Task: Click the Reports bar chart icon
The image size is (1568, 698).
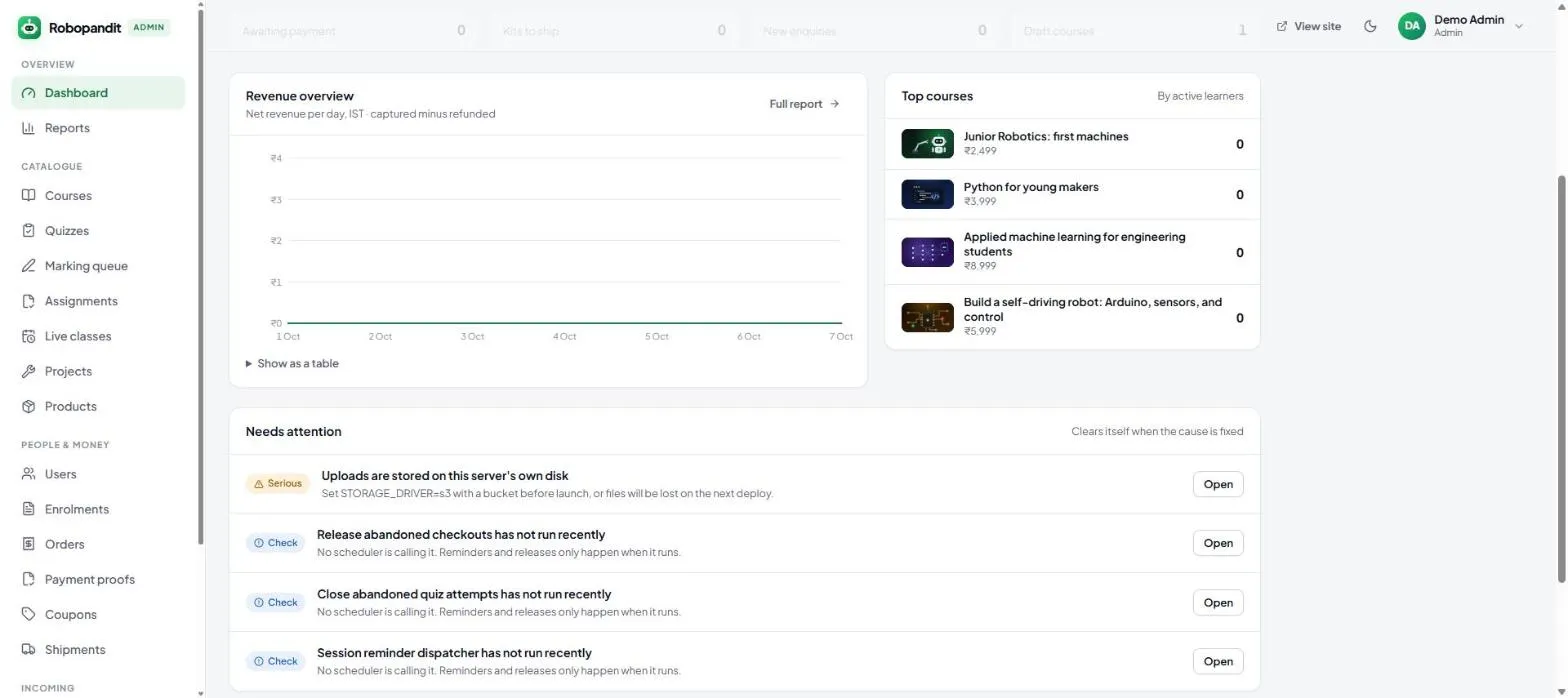Action: 28,128
